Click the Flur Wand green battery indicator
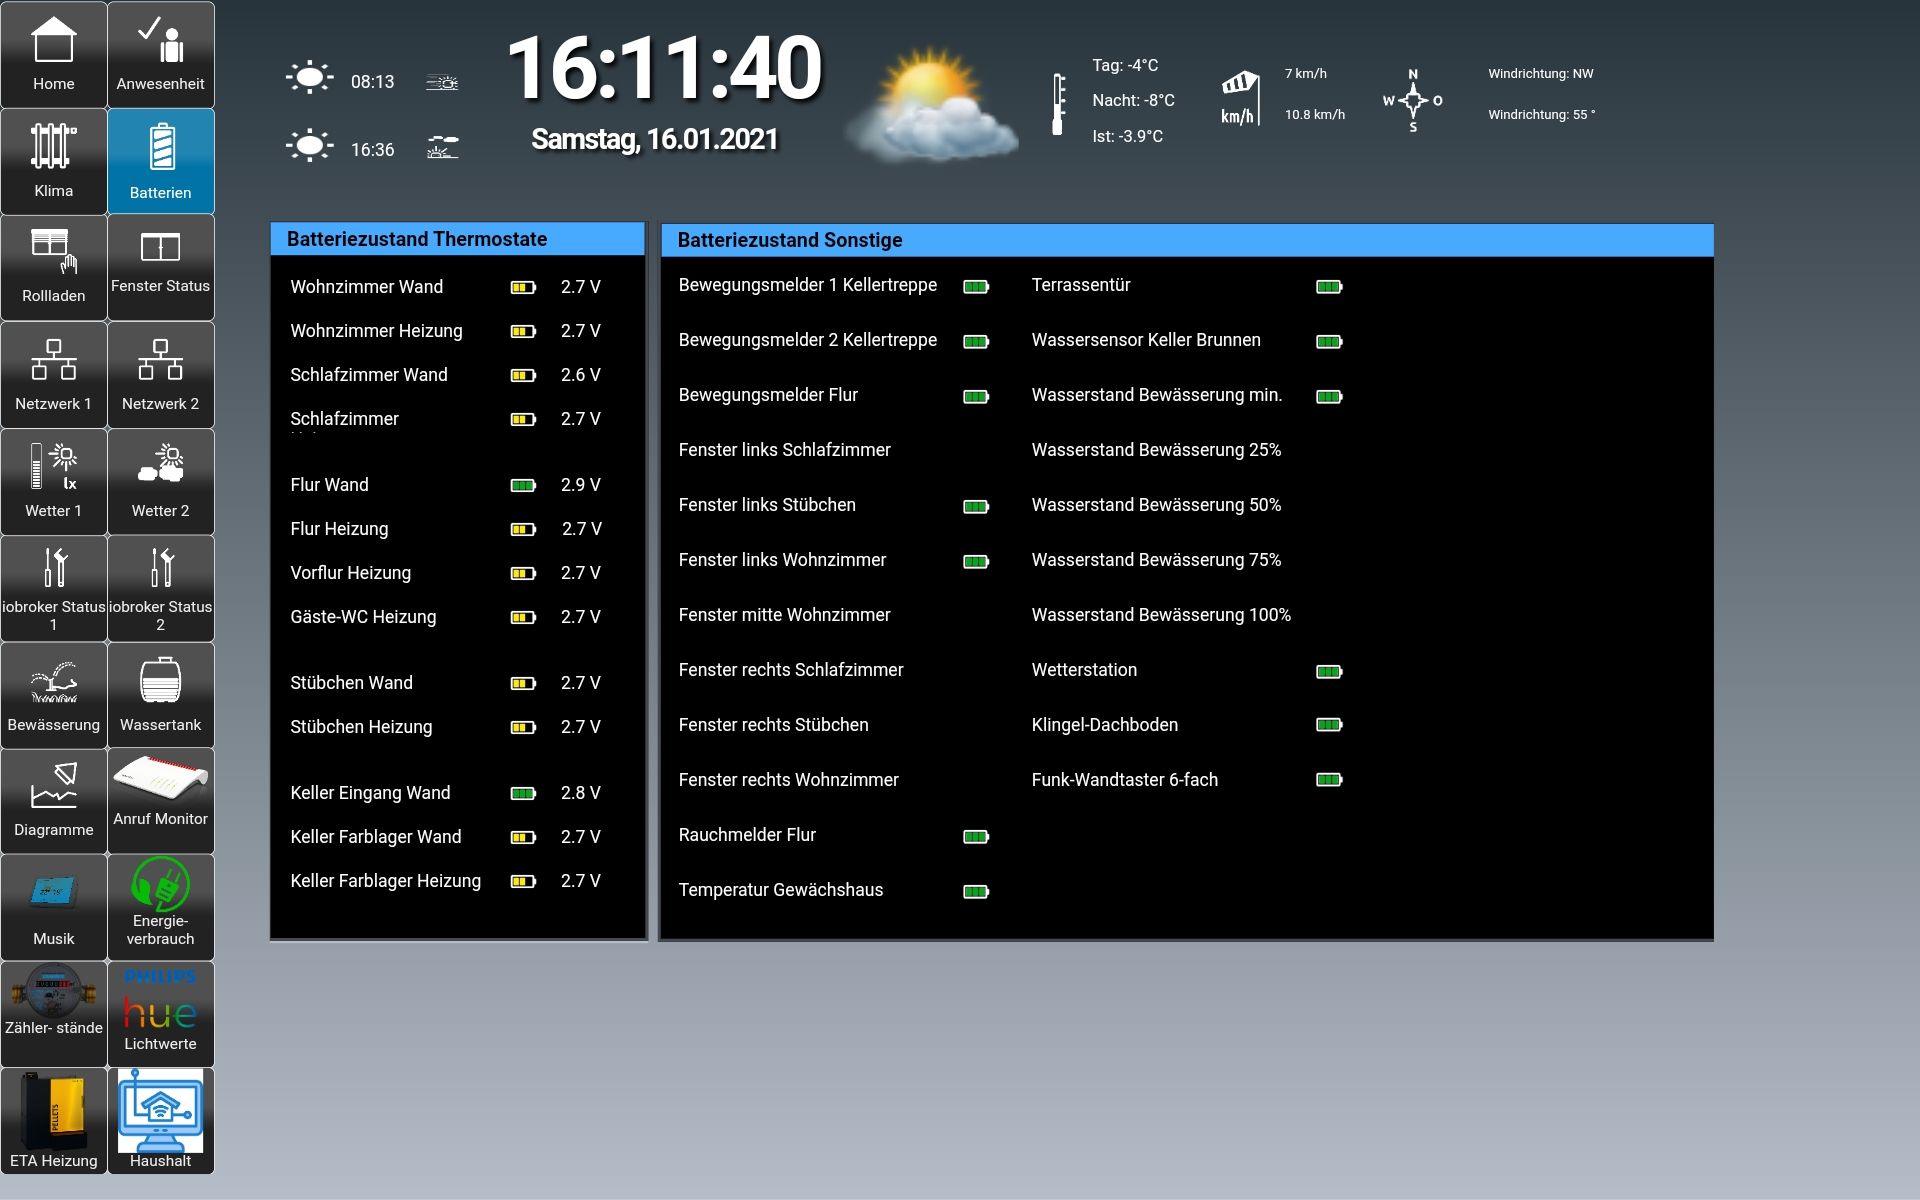 coord(523,486)
